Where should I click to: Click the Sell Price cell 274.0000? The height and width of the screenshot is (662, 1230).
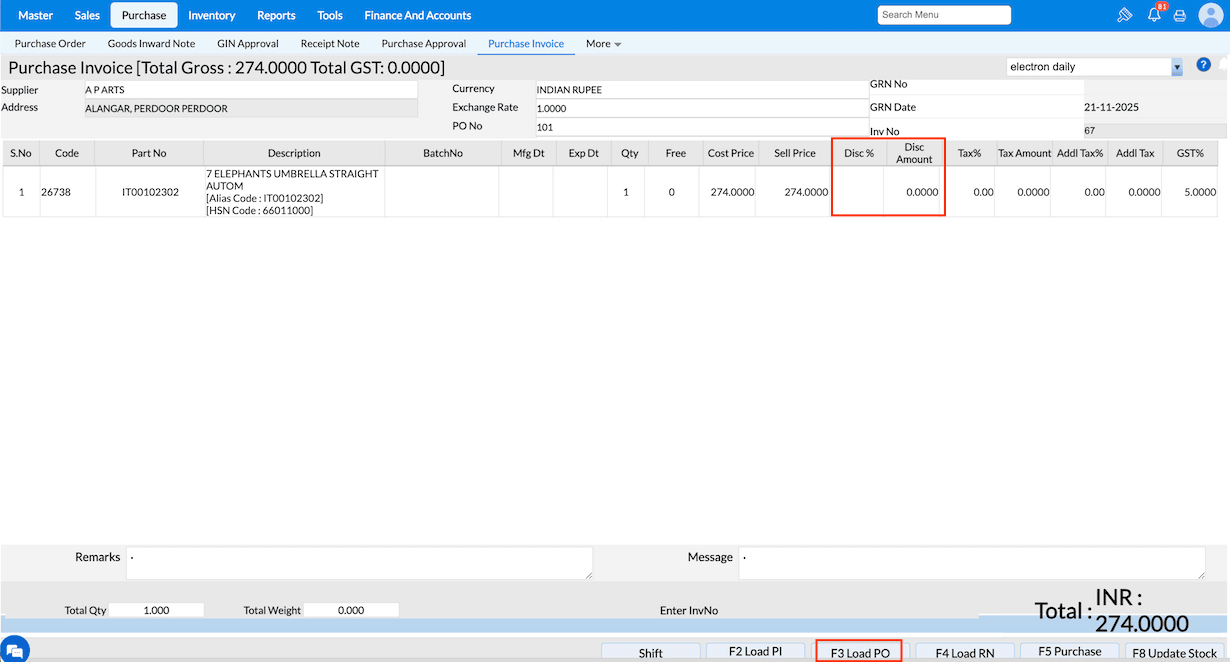(795, 191)
